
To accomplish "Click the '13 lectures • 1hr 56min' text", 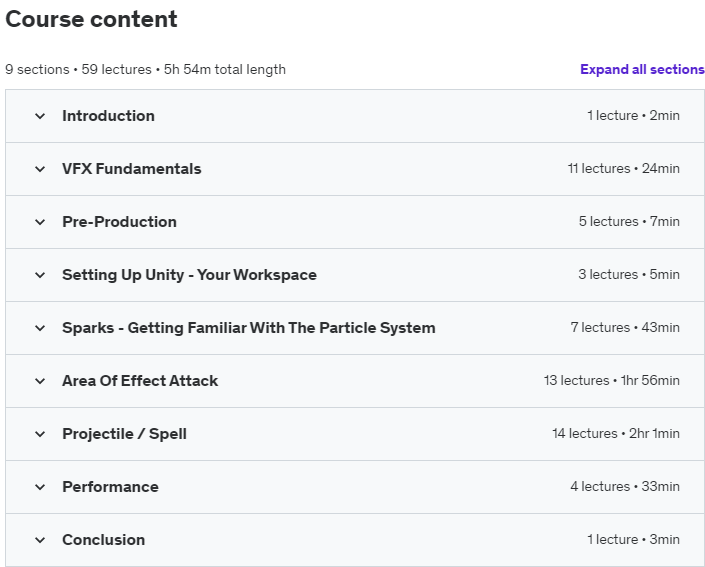I will click(611, 381).
